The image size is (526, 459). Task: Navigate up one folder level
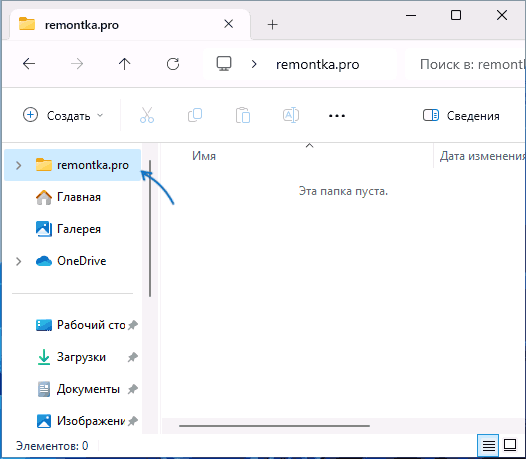point(124,64)
